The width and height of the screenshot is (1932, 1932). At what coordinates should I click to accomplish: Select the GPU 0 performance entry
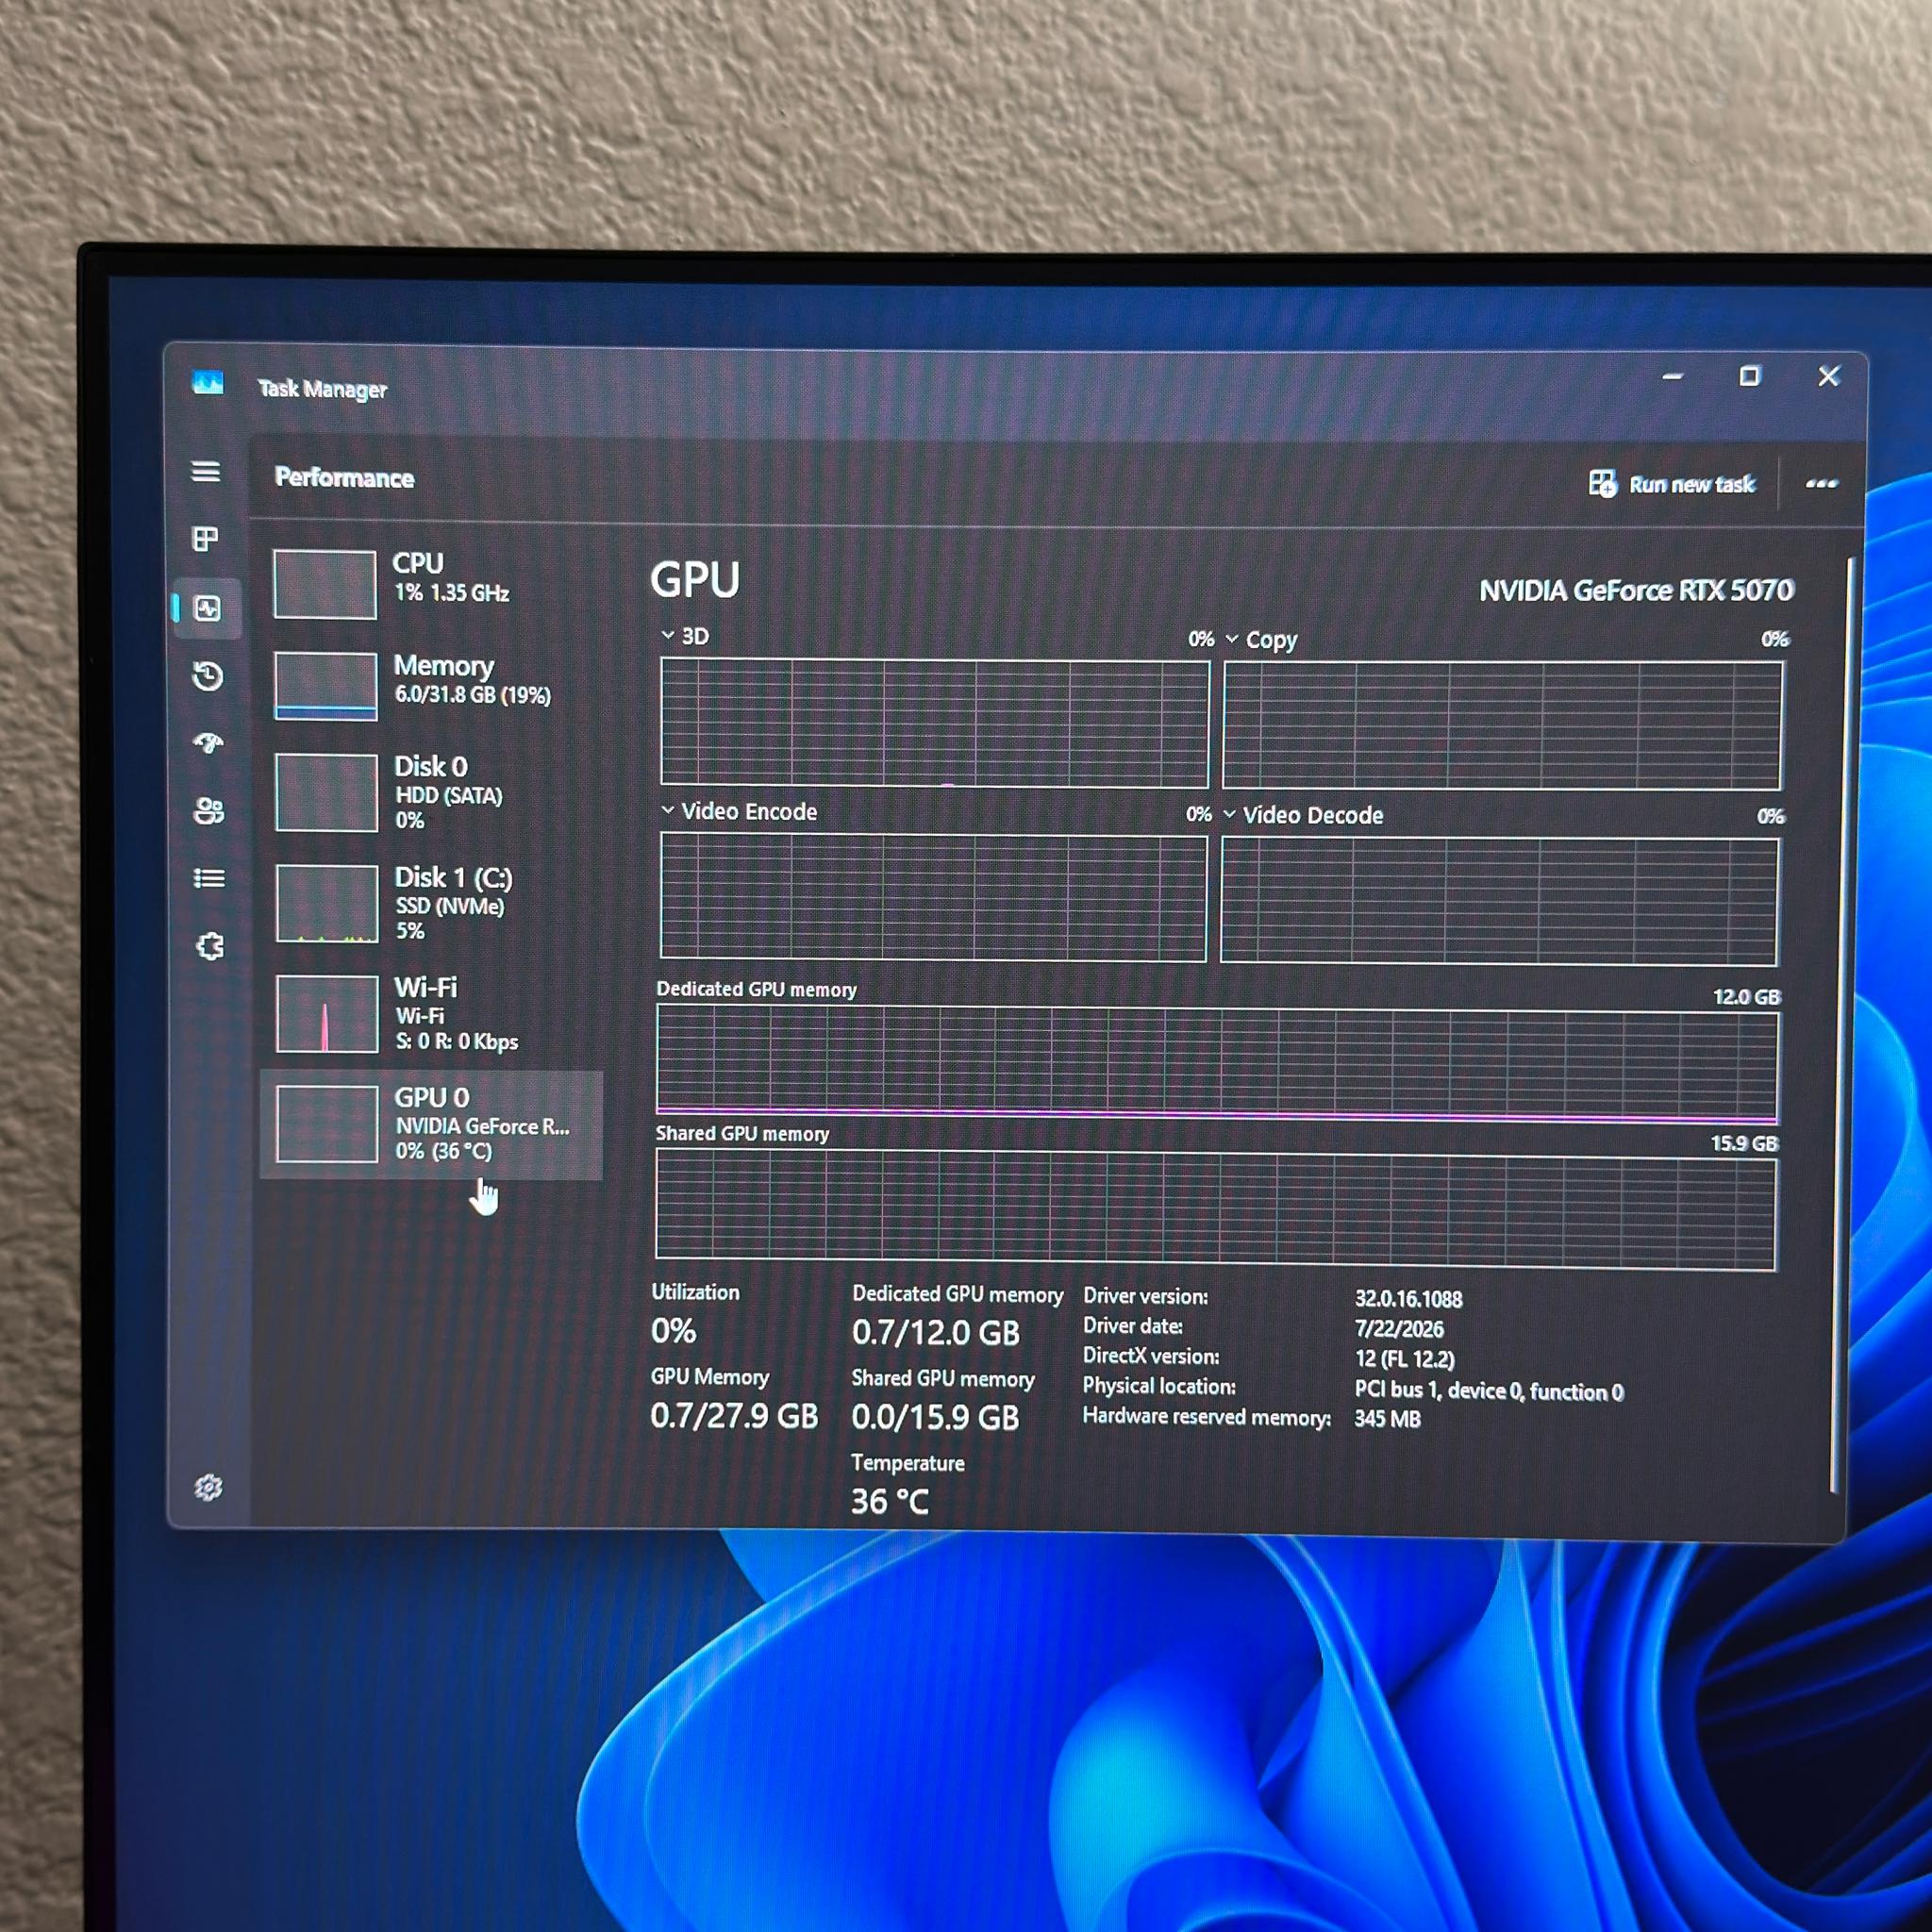pos(432,1125)
